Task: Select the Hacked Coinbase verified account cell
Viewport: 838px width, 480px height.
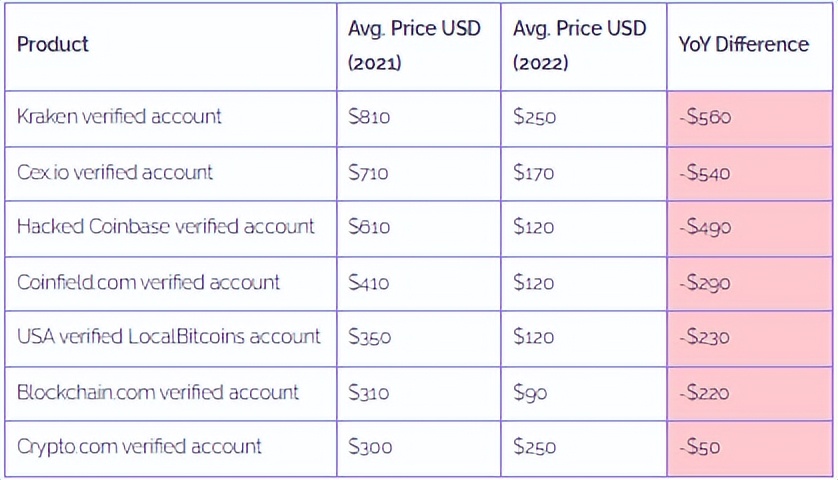Action: point(166,227)
